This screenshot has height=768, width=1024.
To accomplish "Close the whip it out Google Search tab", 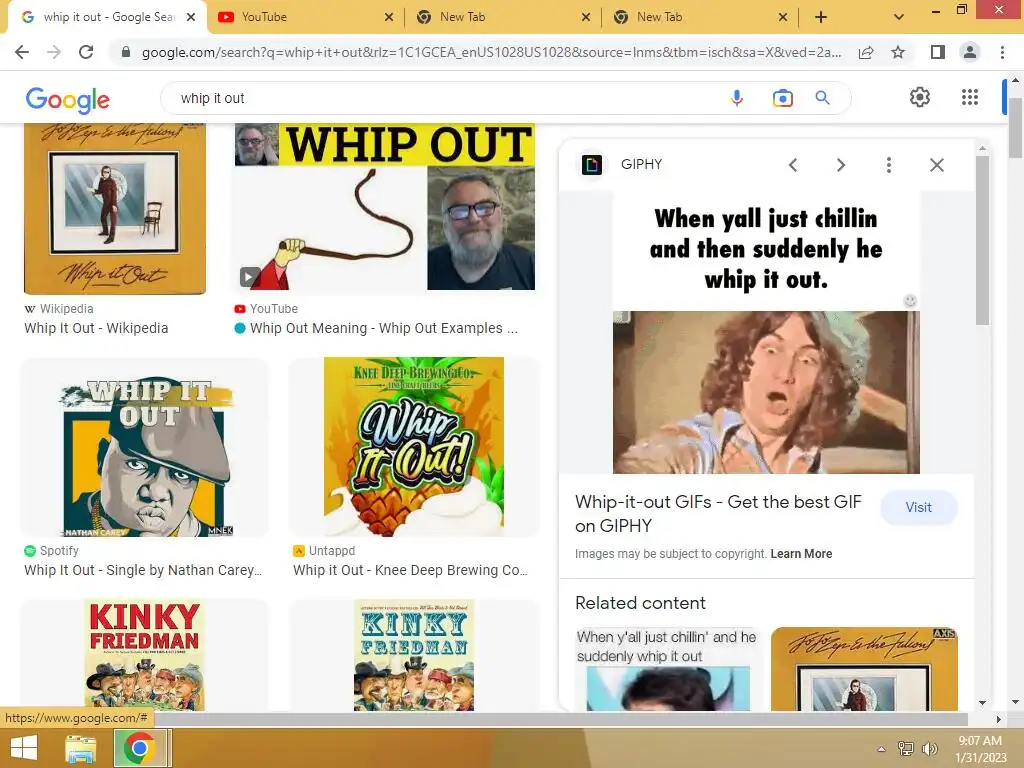I will (191, 17).
